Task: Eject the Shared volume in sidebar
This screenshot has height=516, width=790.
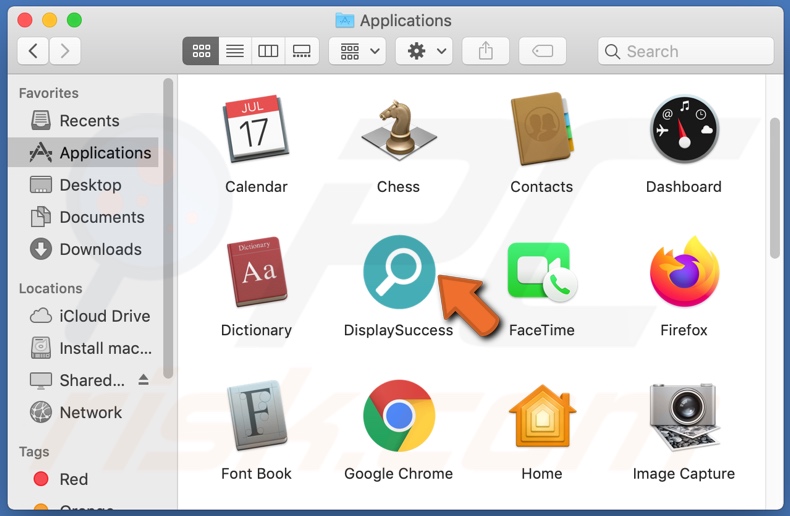Action: [143, 380]
